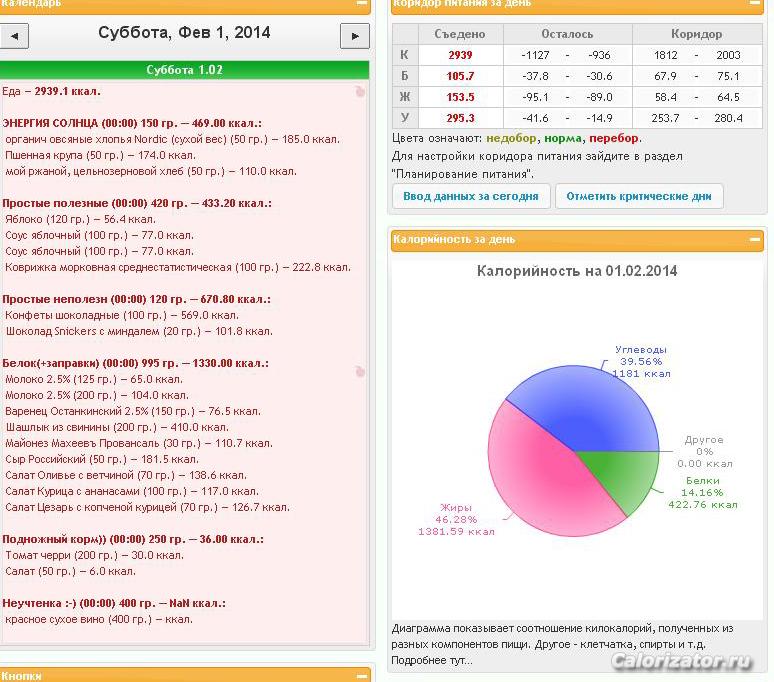Click Отметить критические дни button

click(639, 196)
